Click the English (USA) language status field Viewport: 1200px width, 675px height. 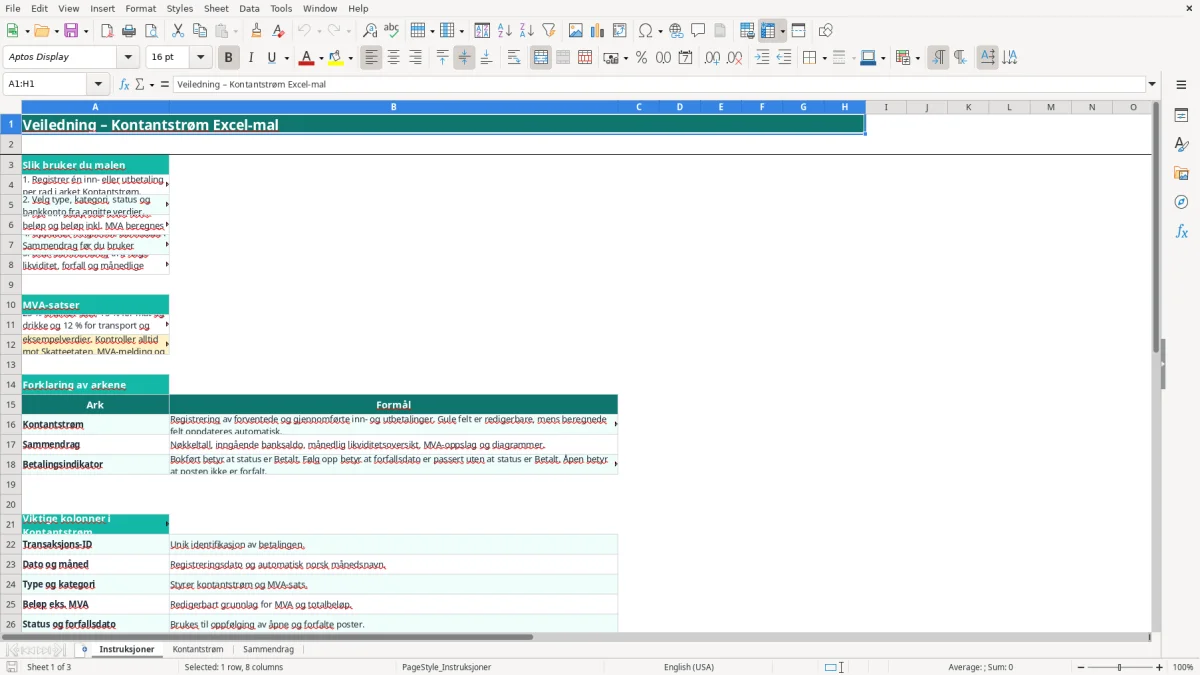pos(689,667)
